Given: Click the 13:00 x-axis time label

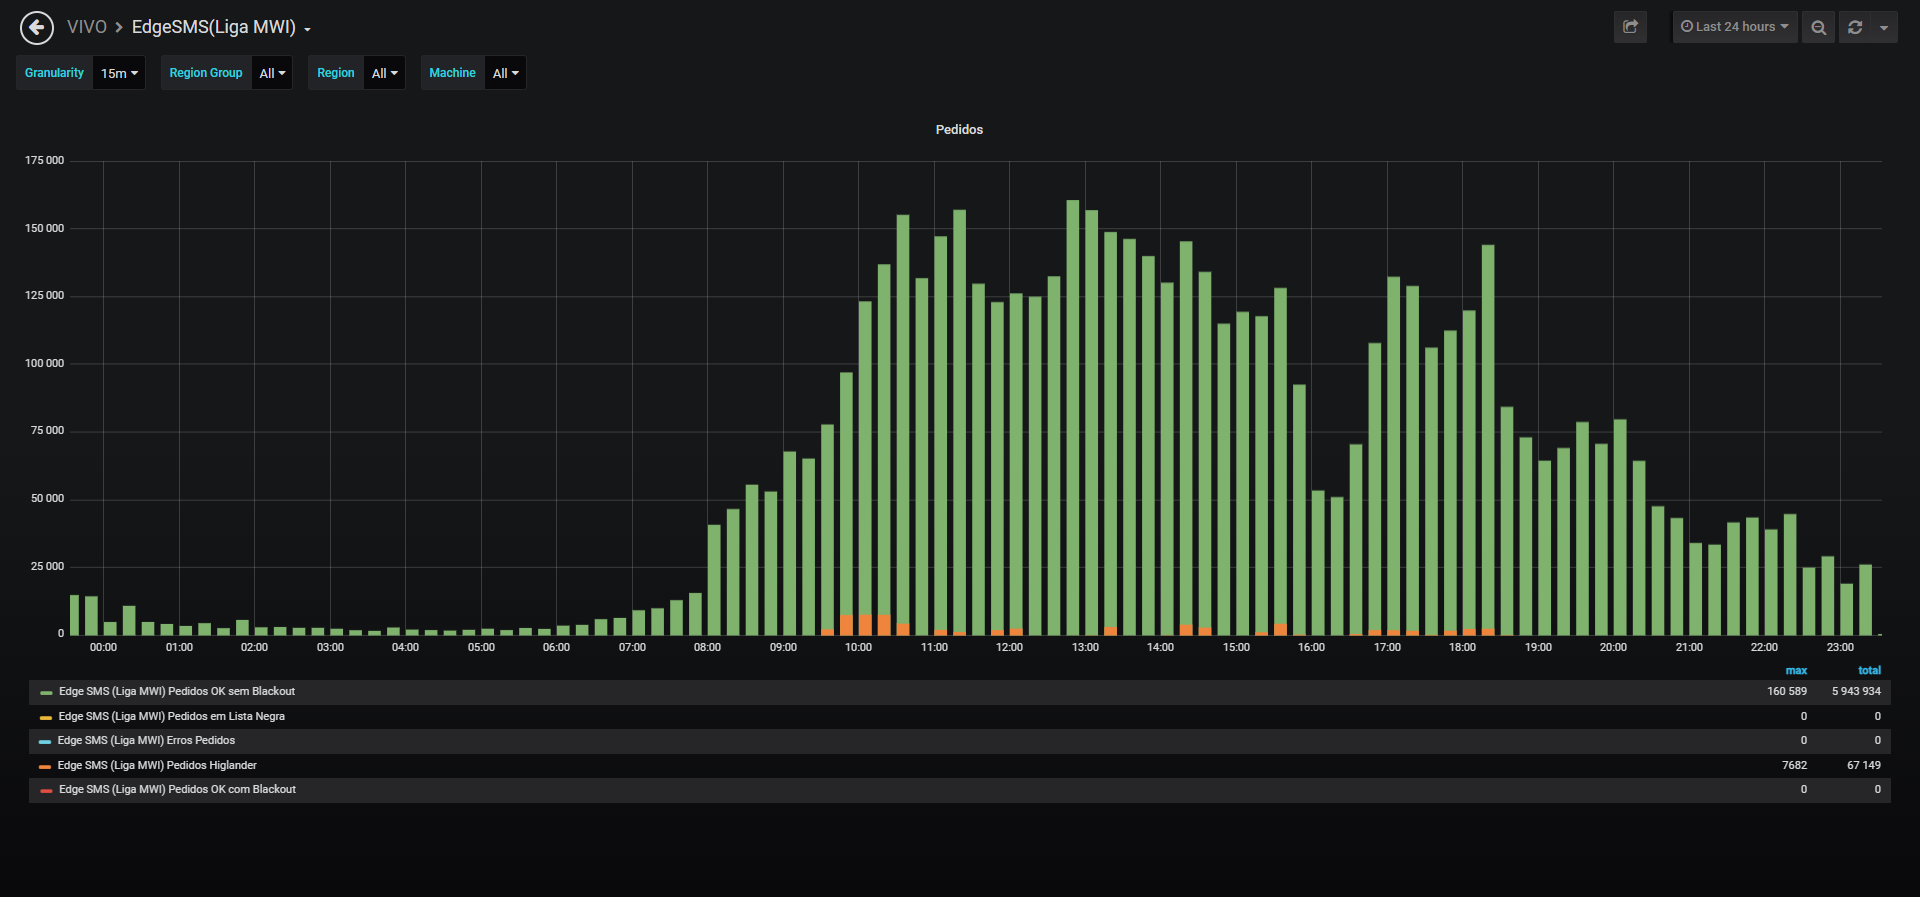Looking at the screenshot, I should coord(1085,648).
